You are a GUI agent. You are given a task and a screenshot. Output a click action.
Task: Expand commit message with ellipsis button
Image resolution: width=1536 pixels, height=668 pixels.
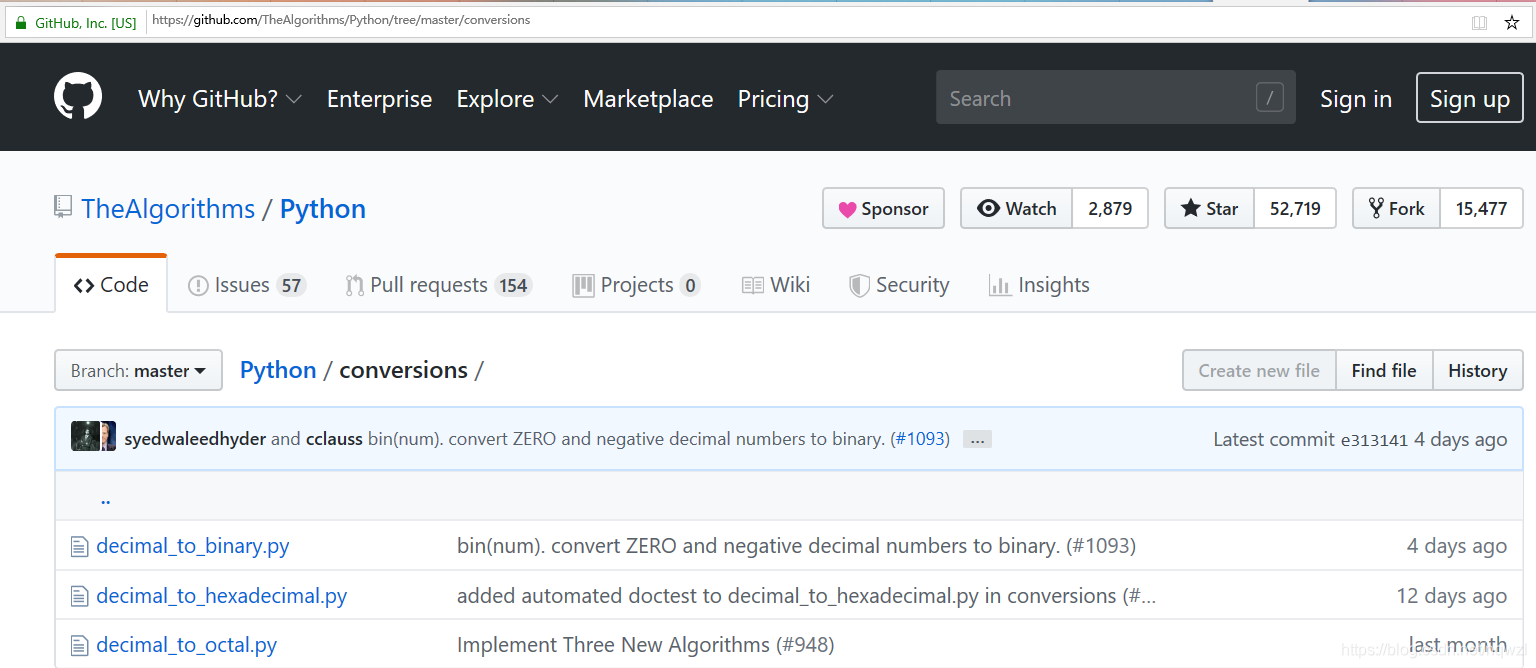click(977, 439)
